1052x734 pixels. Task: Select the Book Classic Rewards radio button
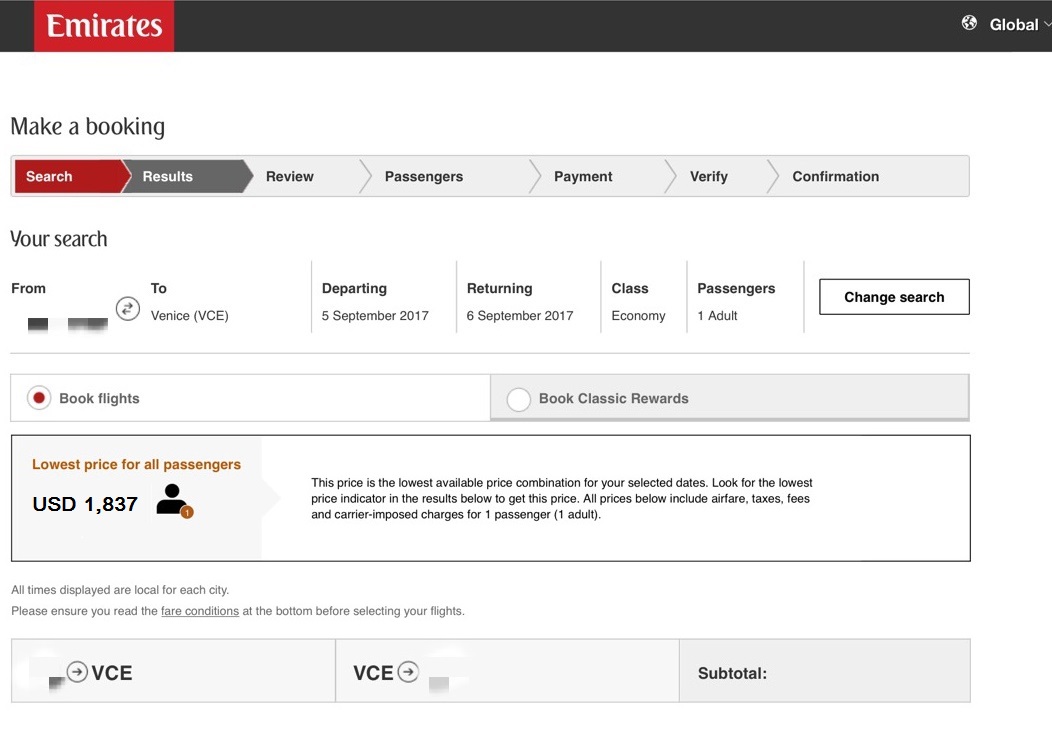[x=518, y=399]
